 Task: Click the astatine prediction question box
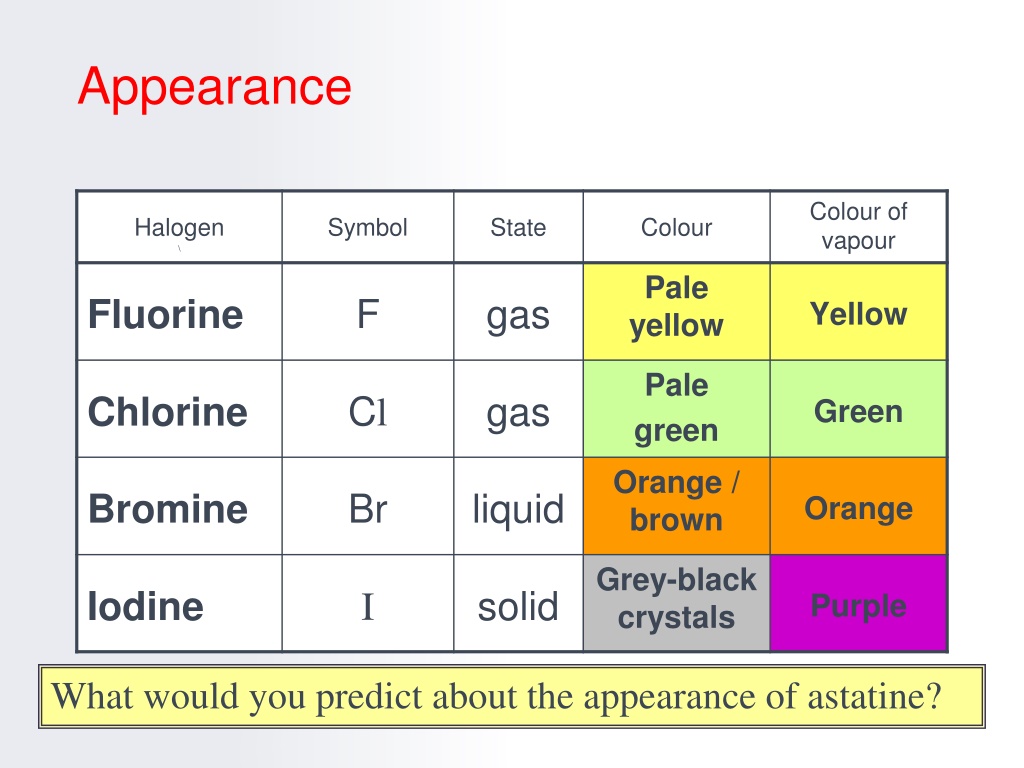pos(512,696)
